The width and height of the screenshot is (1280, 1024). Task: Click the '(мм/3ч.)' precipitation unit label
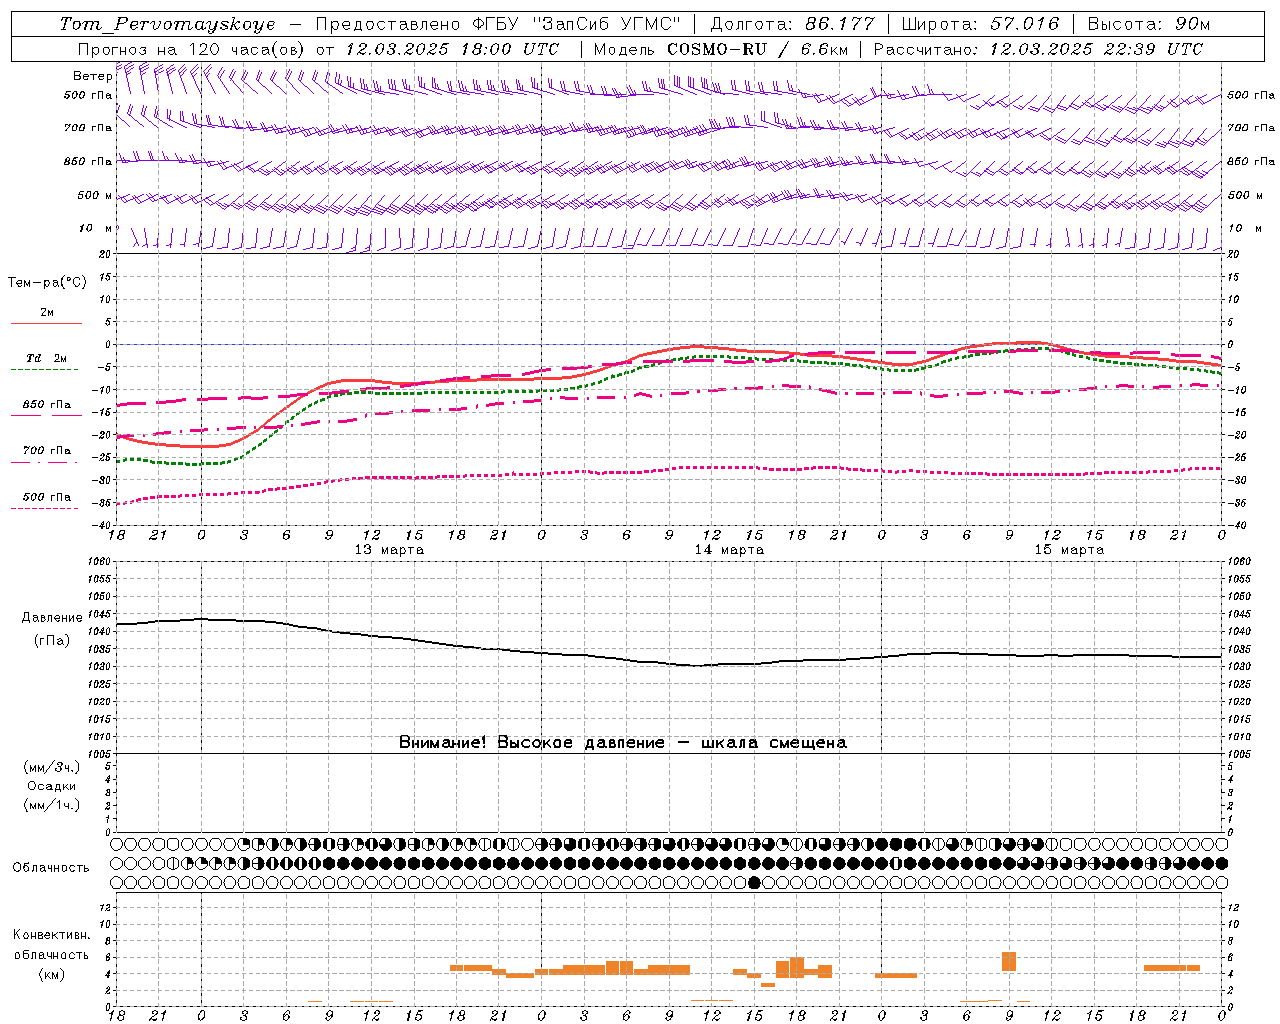click(x=51, y=767)
